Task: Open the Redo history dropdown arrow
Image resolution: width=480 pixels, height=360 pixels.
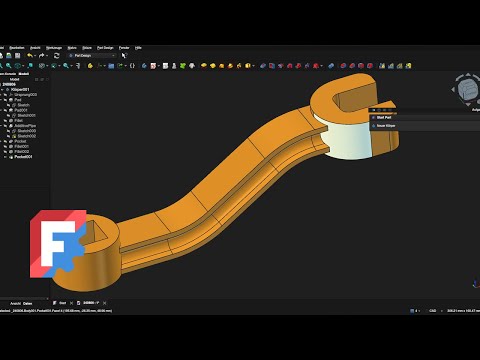Action: (x=47, y=55)
